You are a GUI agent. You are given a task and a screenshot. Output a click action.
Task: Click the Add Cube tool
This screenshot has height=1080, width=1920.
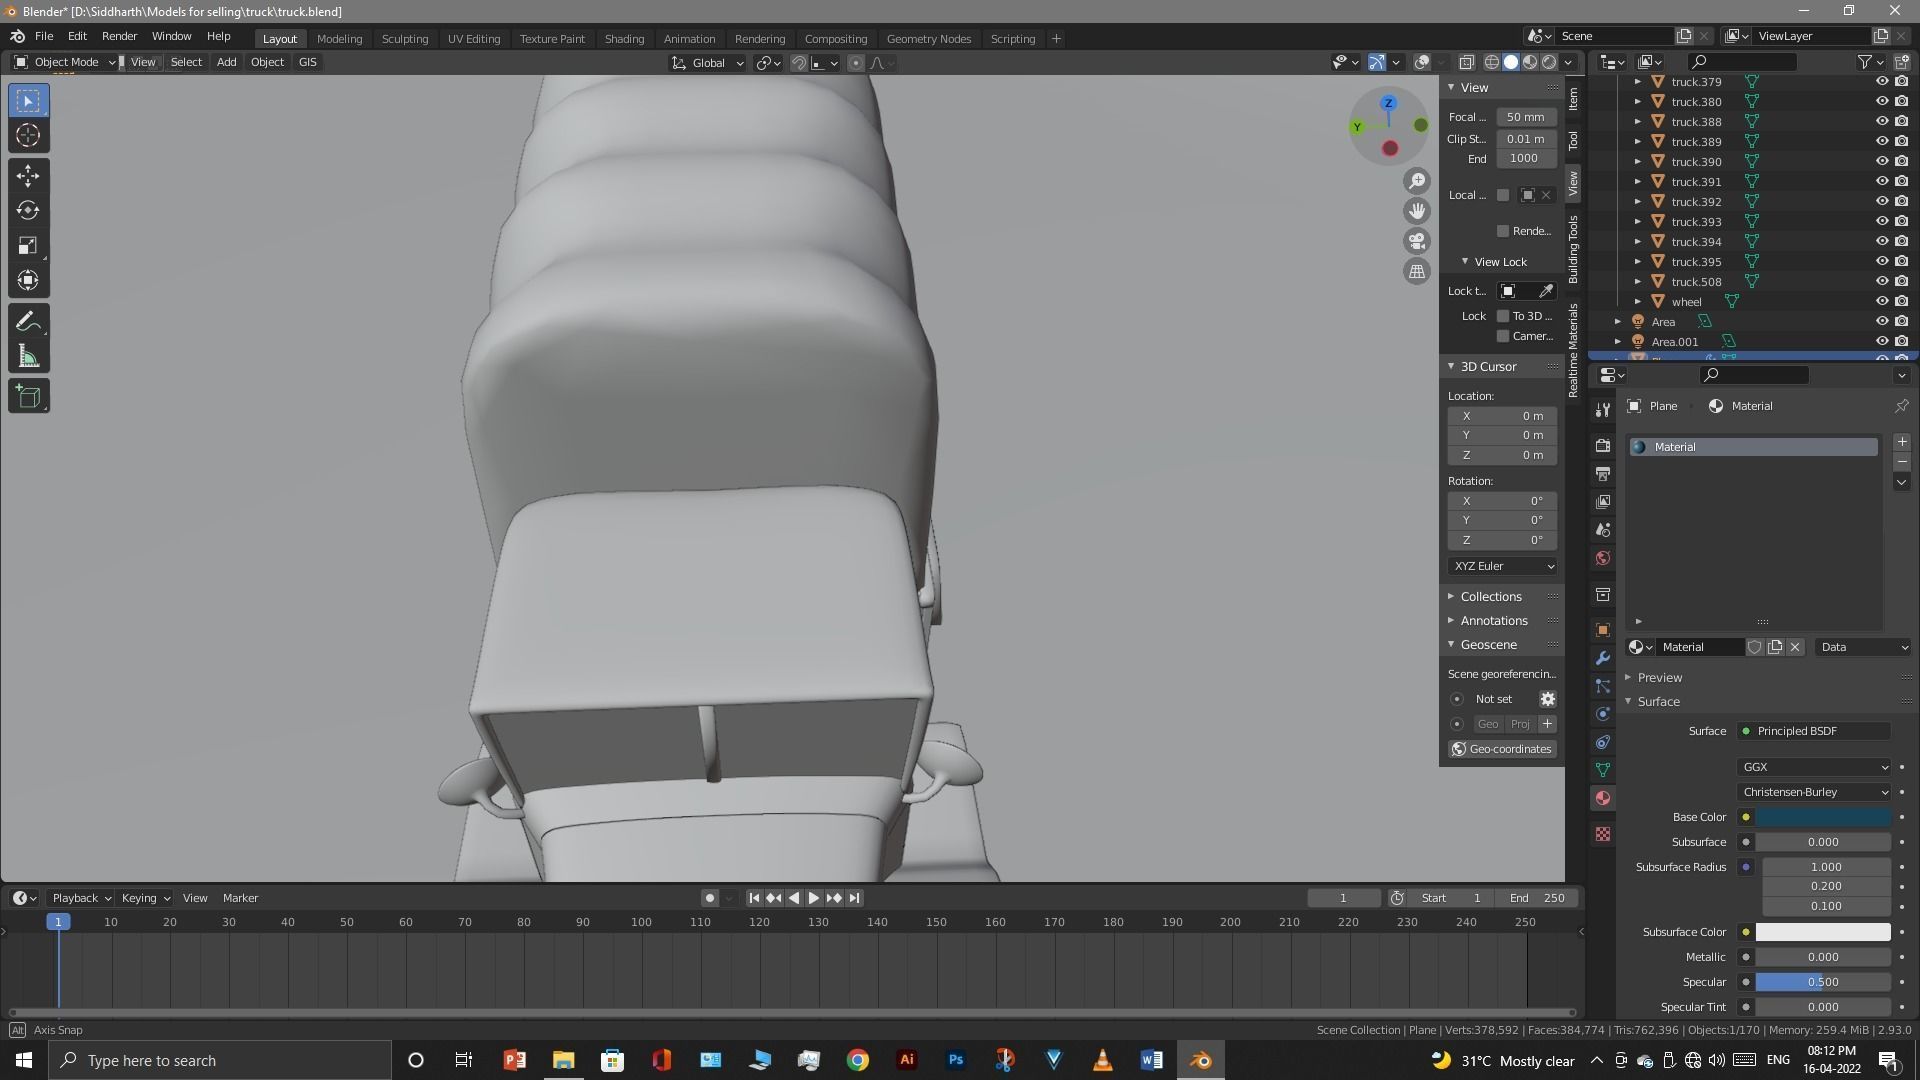[28, 397]
